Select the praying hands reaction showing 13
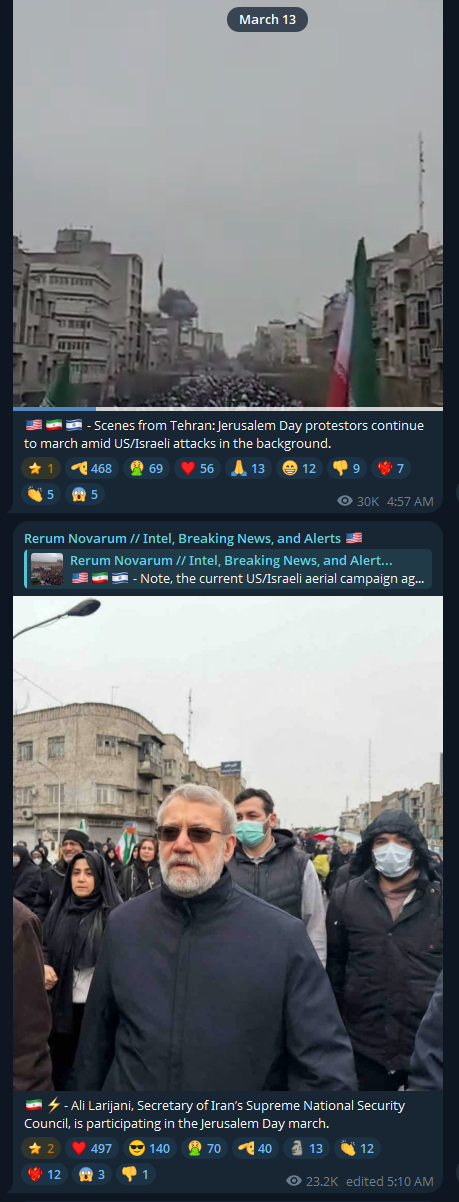 point(247,468)
